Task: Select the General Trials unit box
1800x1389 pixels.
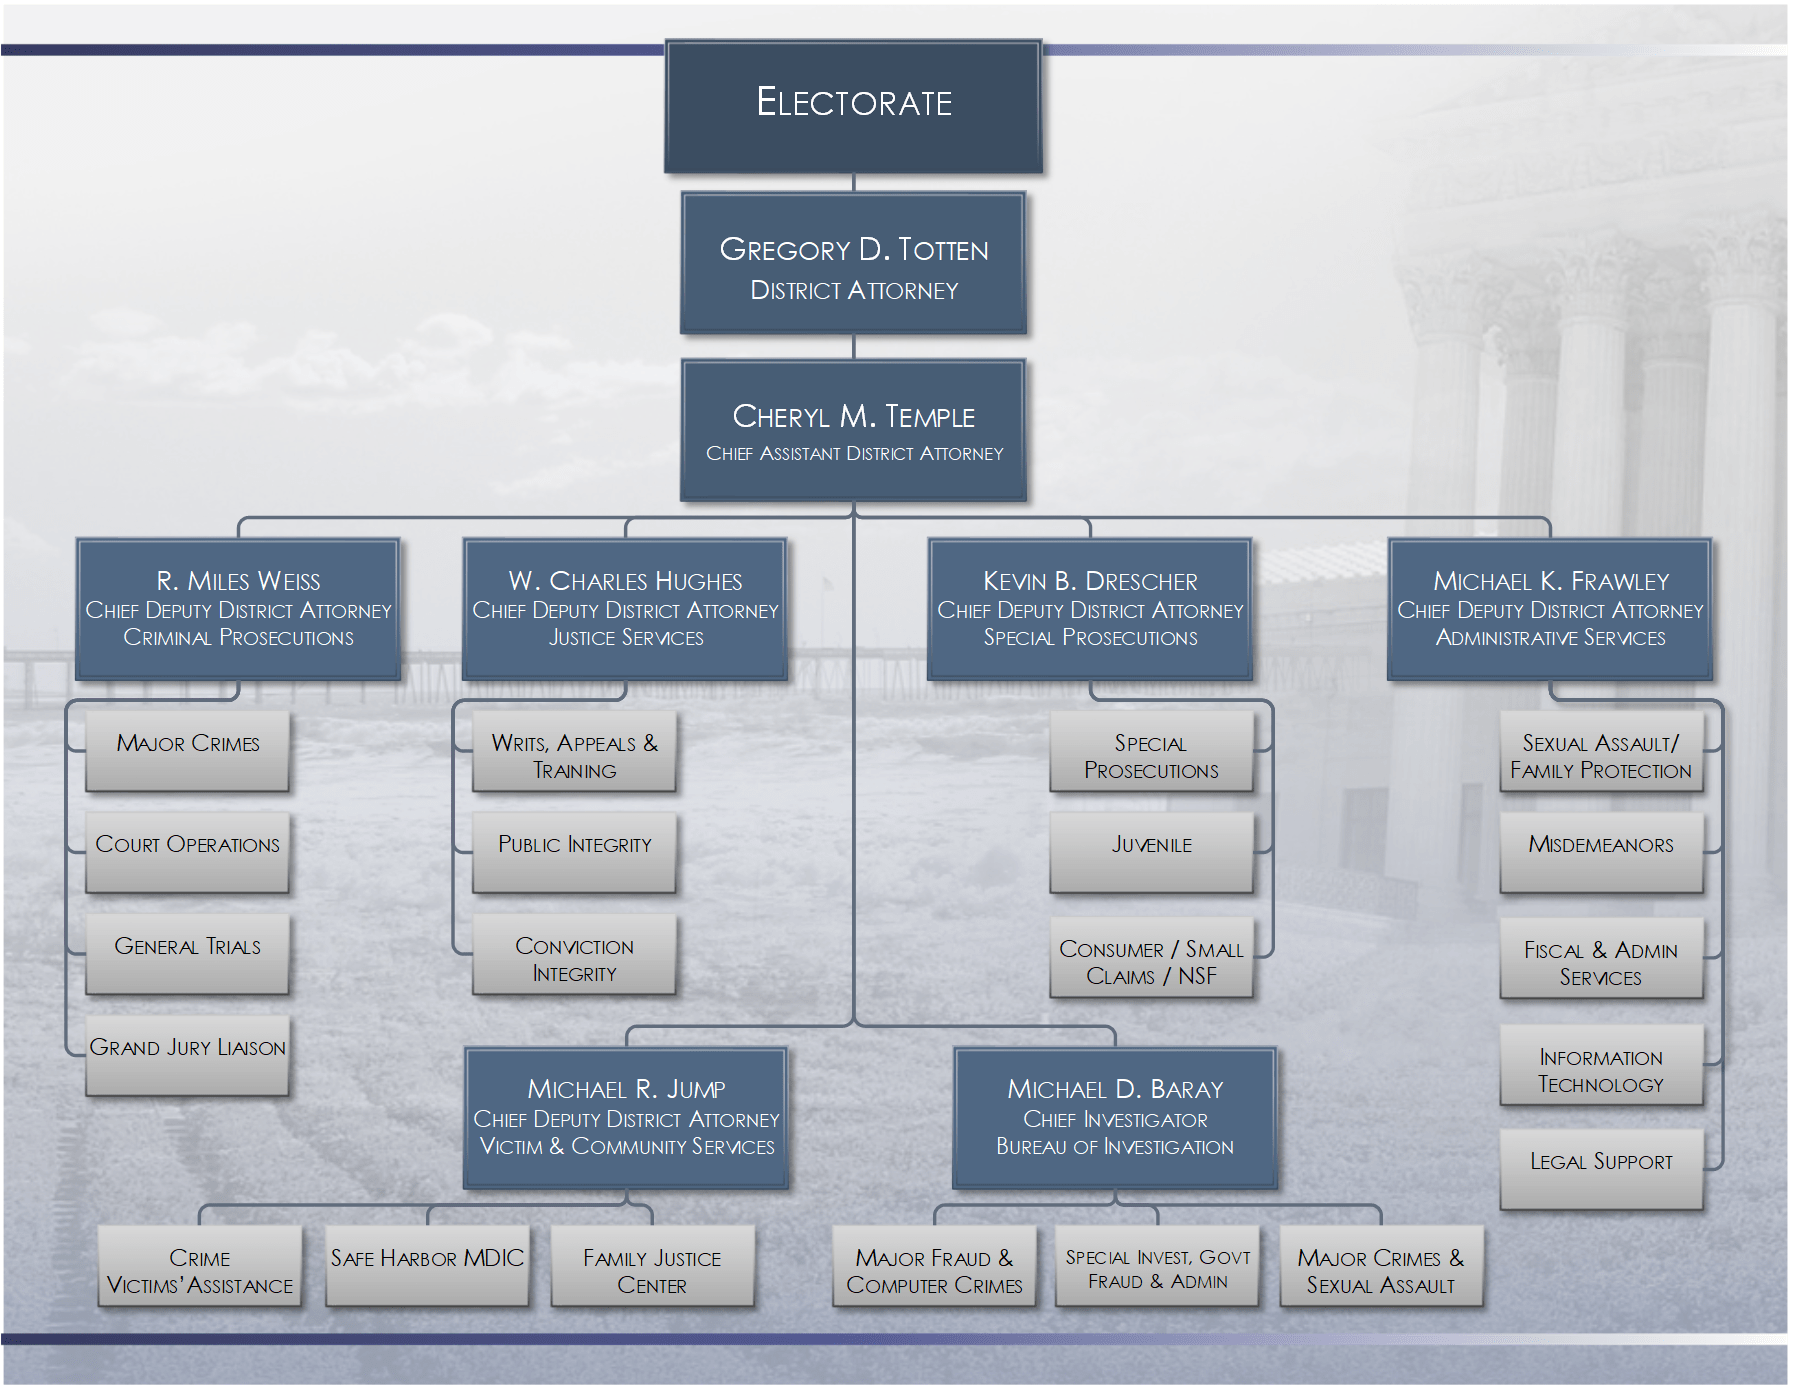Action: click(x=188, y=954)
